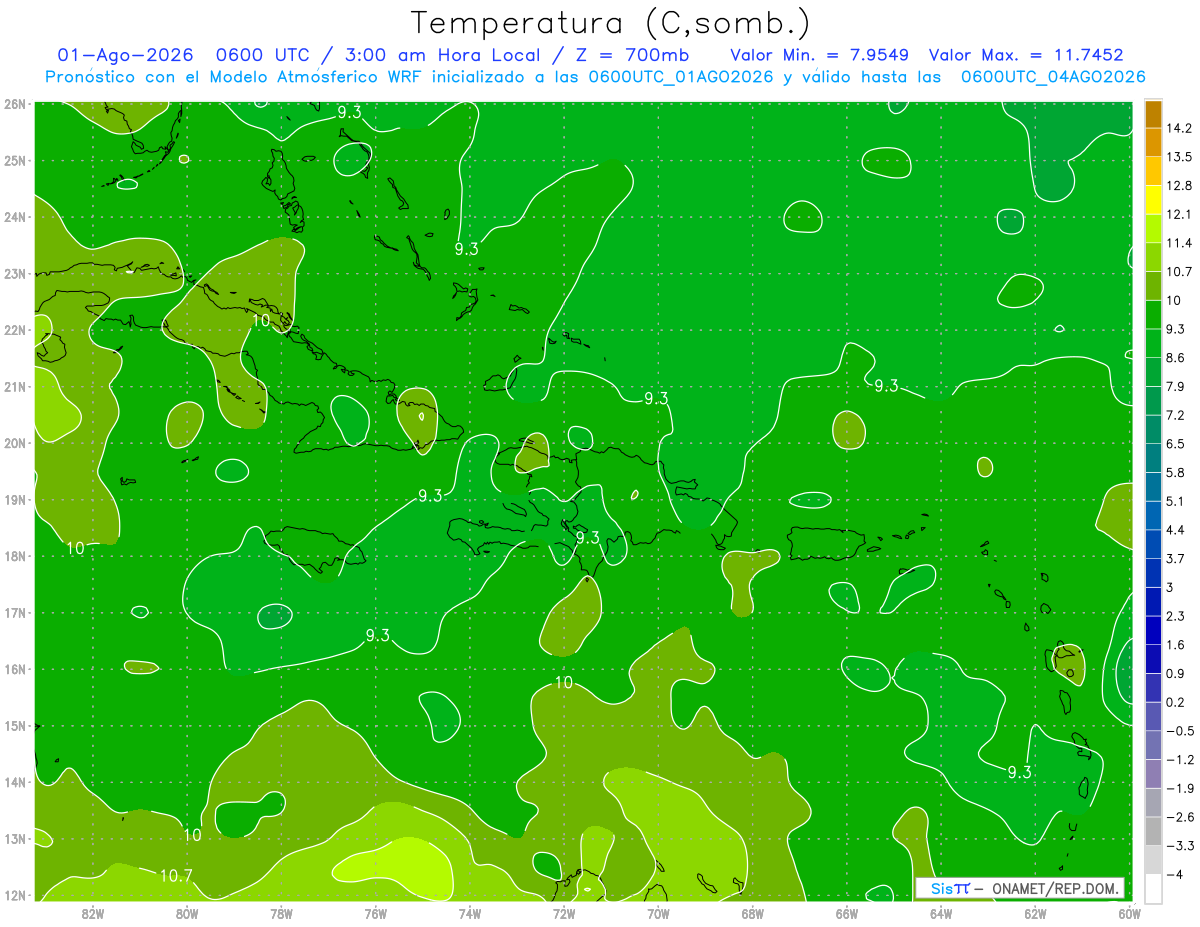Pick the yellow swatch between 12.1 and 12.8
The height and width of the screenshot is (927, 1200).
click(1154, 200)
